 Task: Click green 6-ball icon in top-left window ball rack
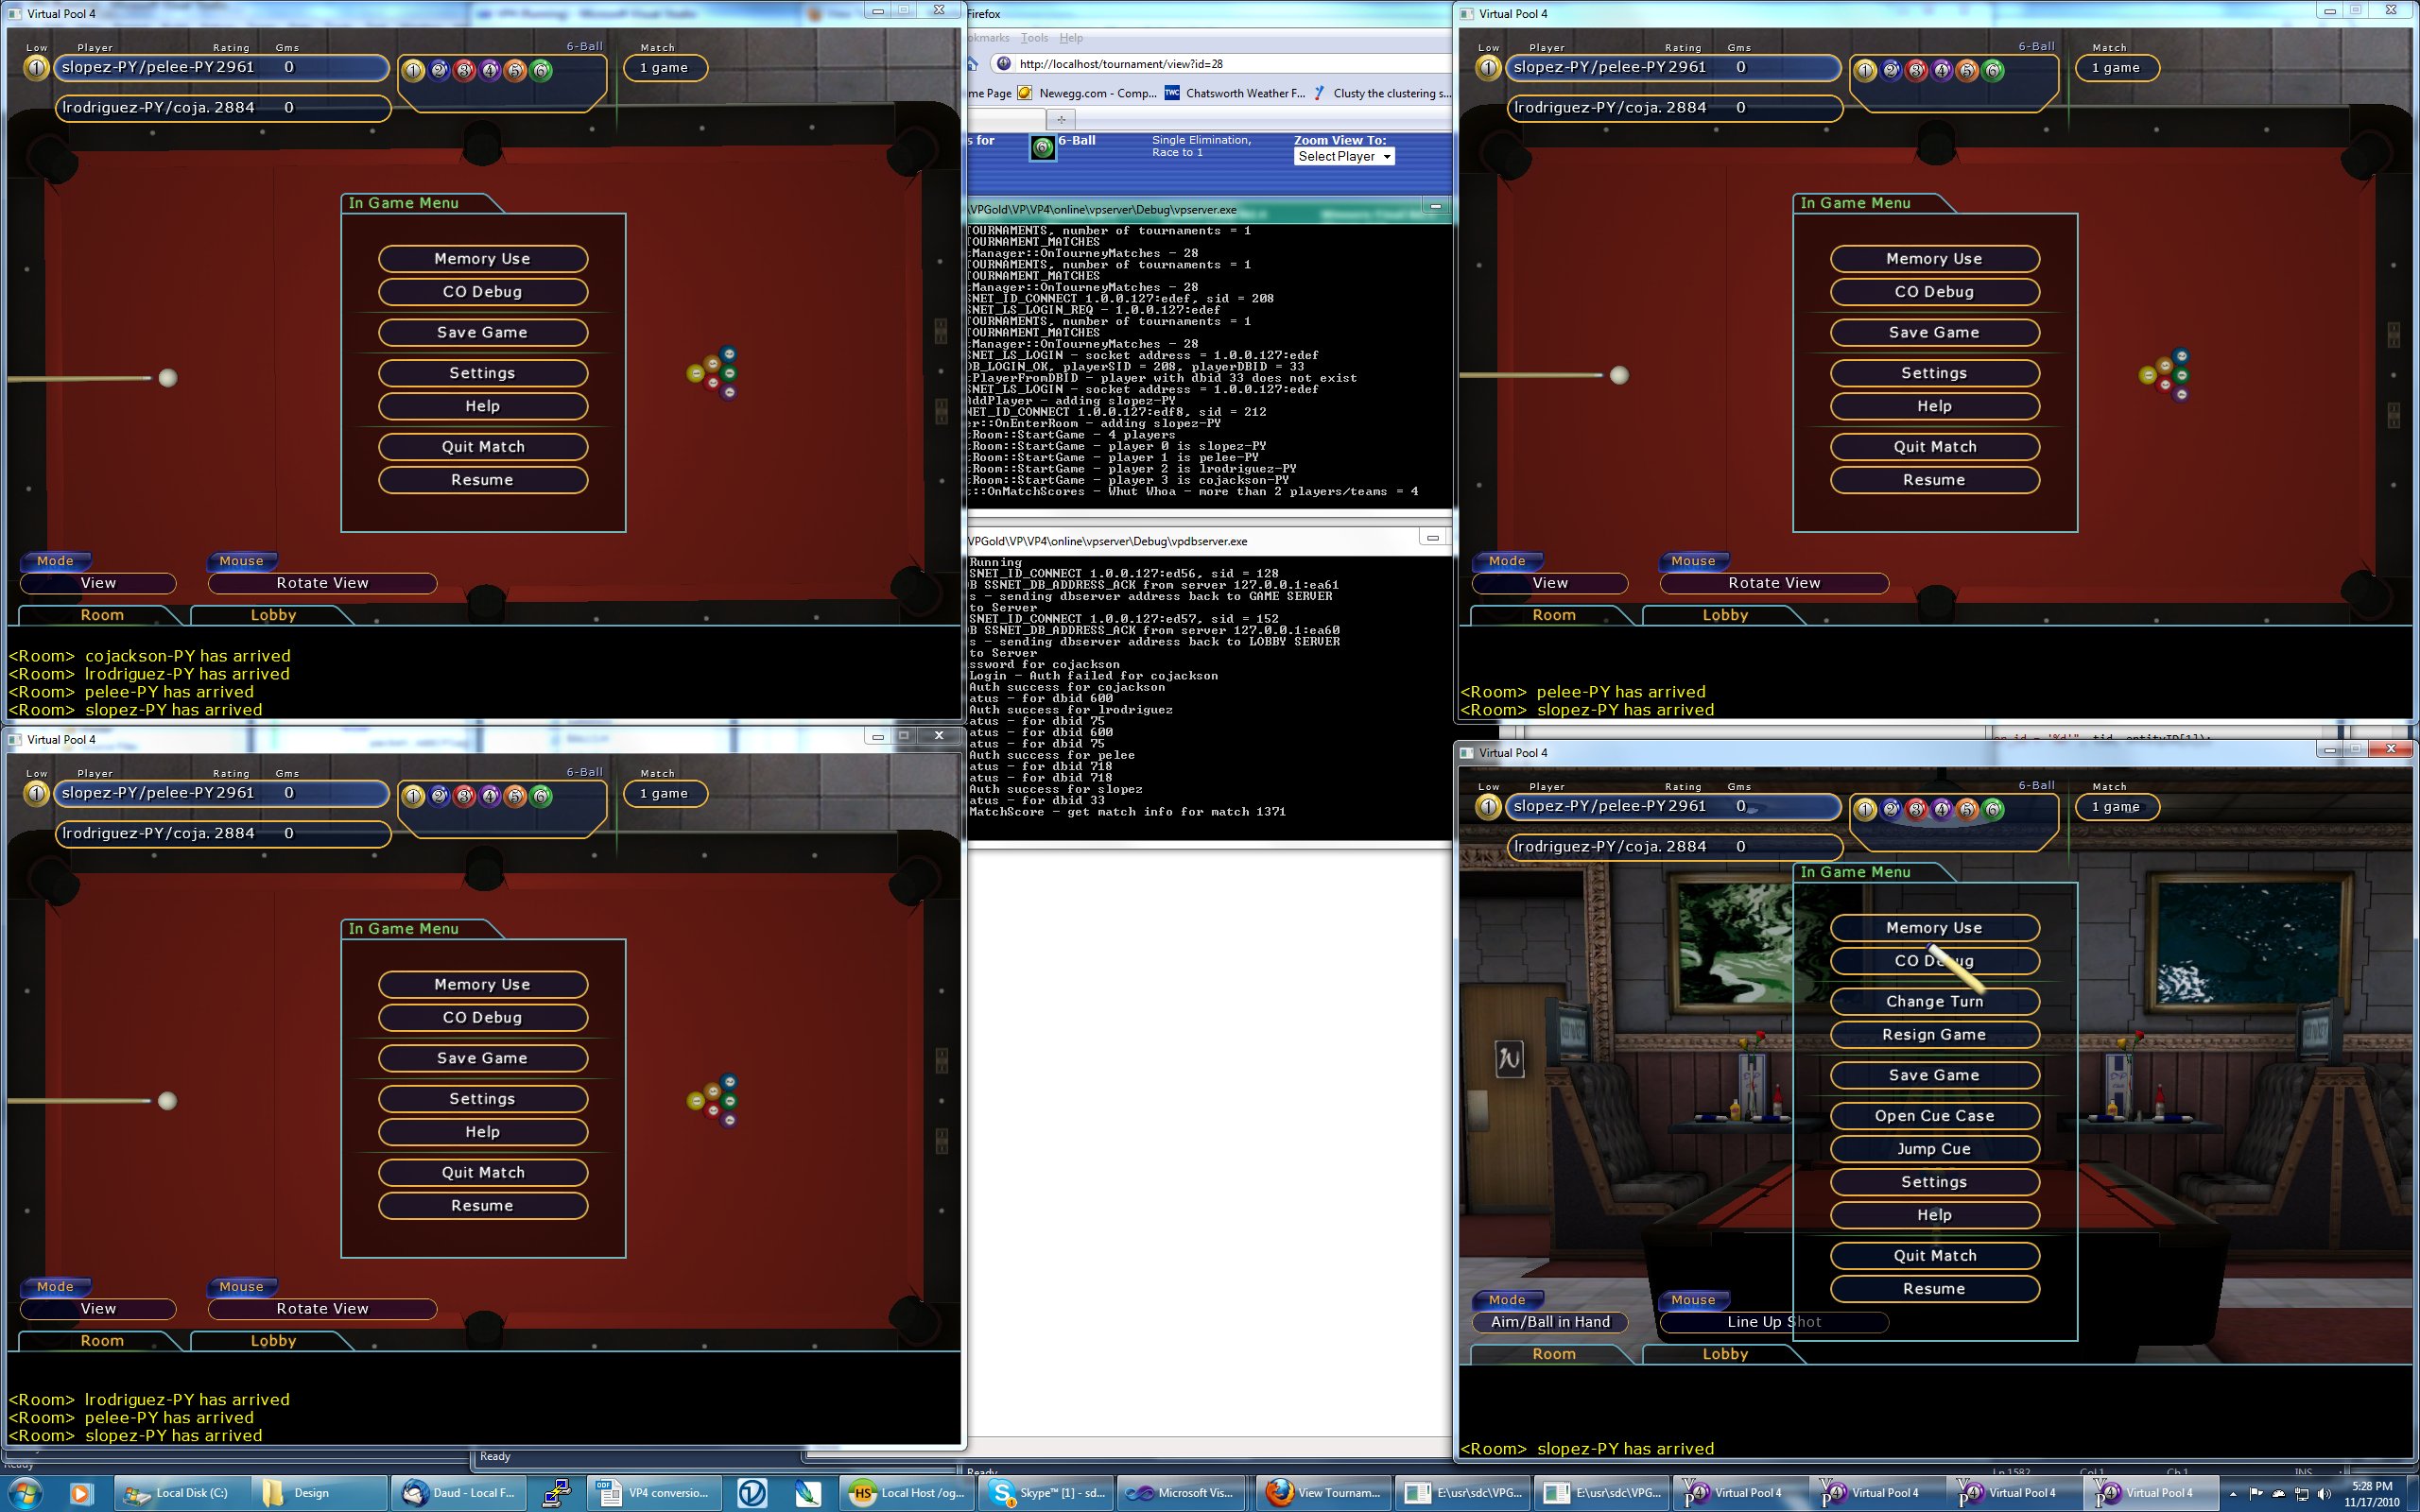(x=541, y=70)
